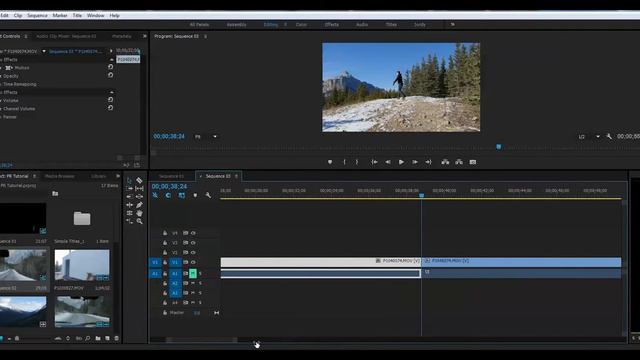Click the Project panel search icon
Image resolution: width=640 pixels, height=360 pixels.
(x=88, y=338)
